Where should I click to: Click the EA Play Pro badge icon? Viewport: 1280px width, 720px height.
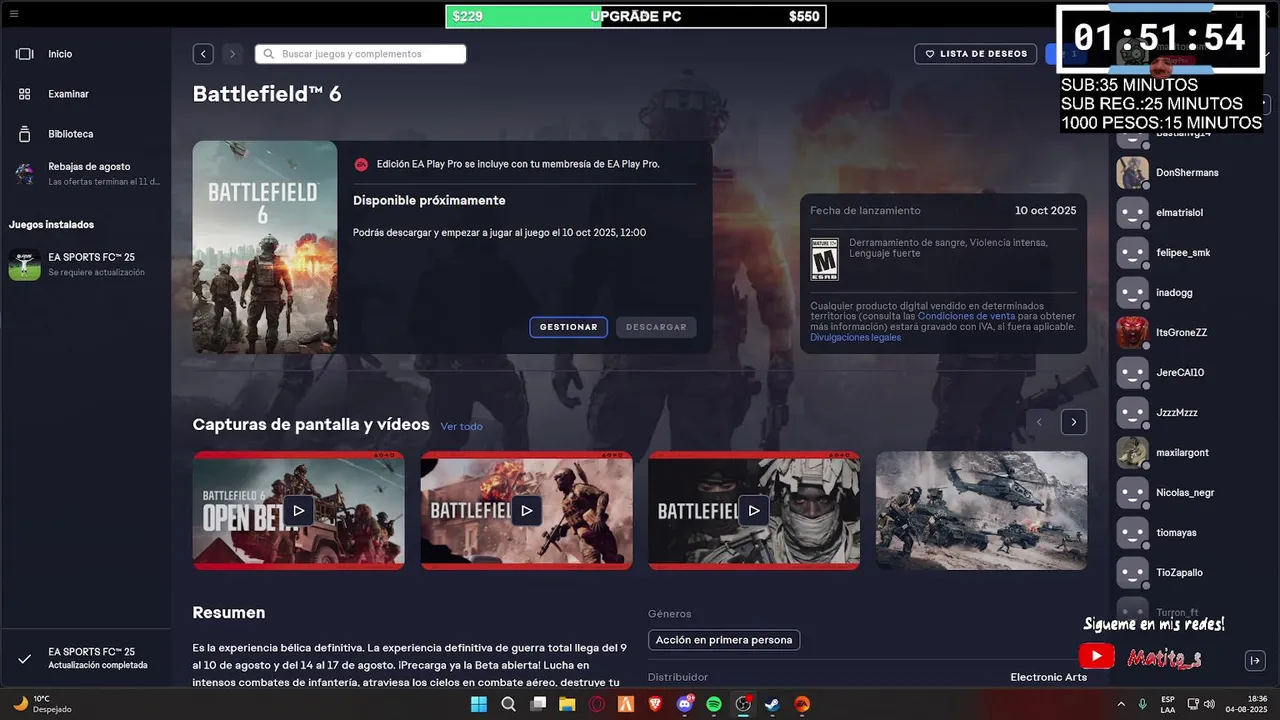click(361, 164)
